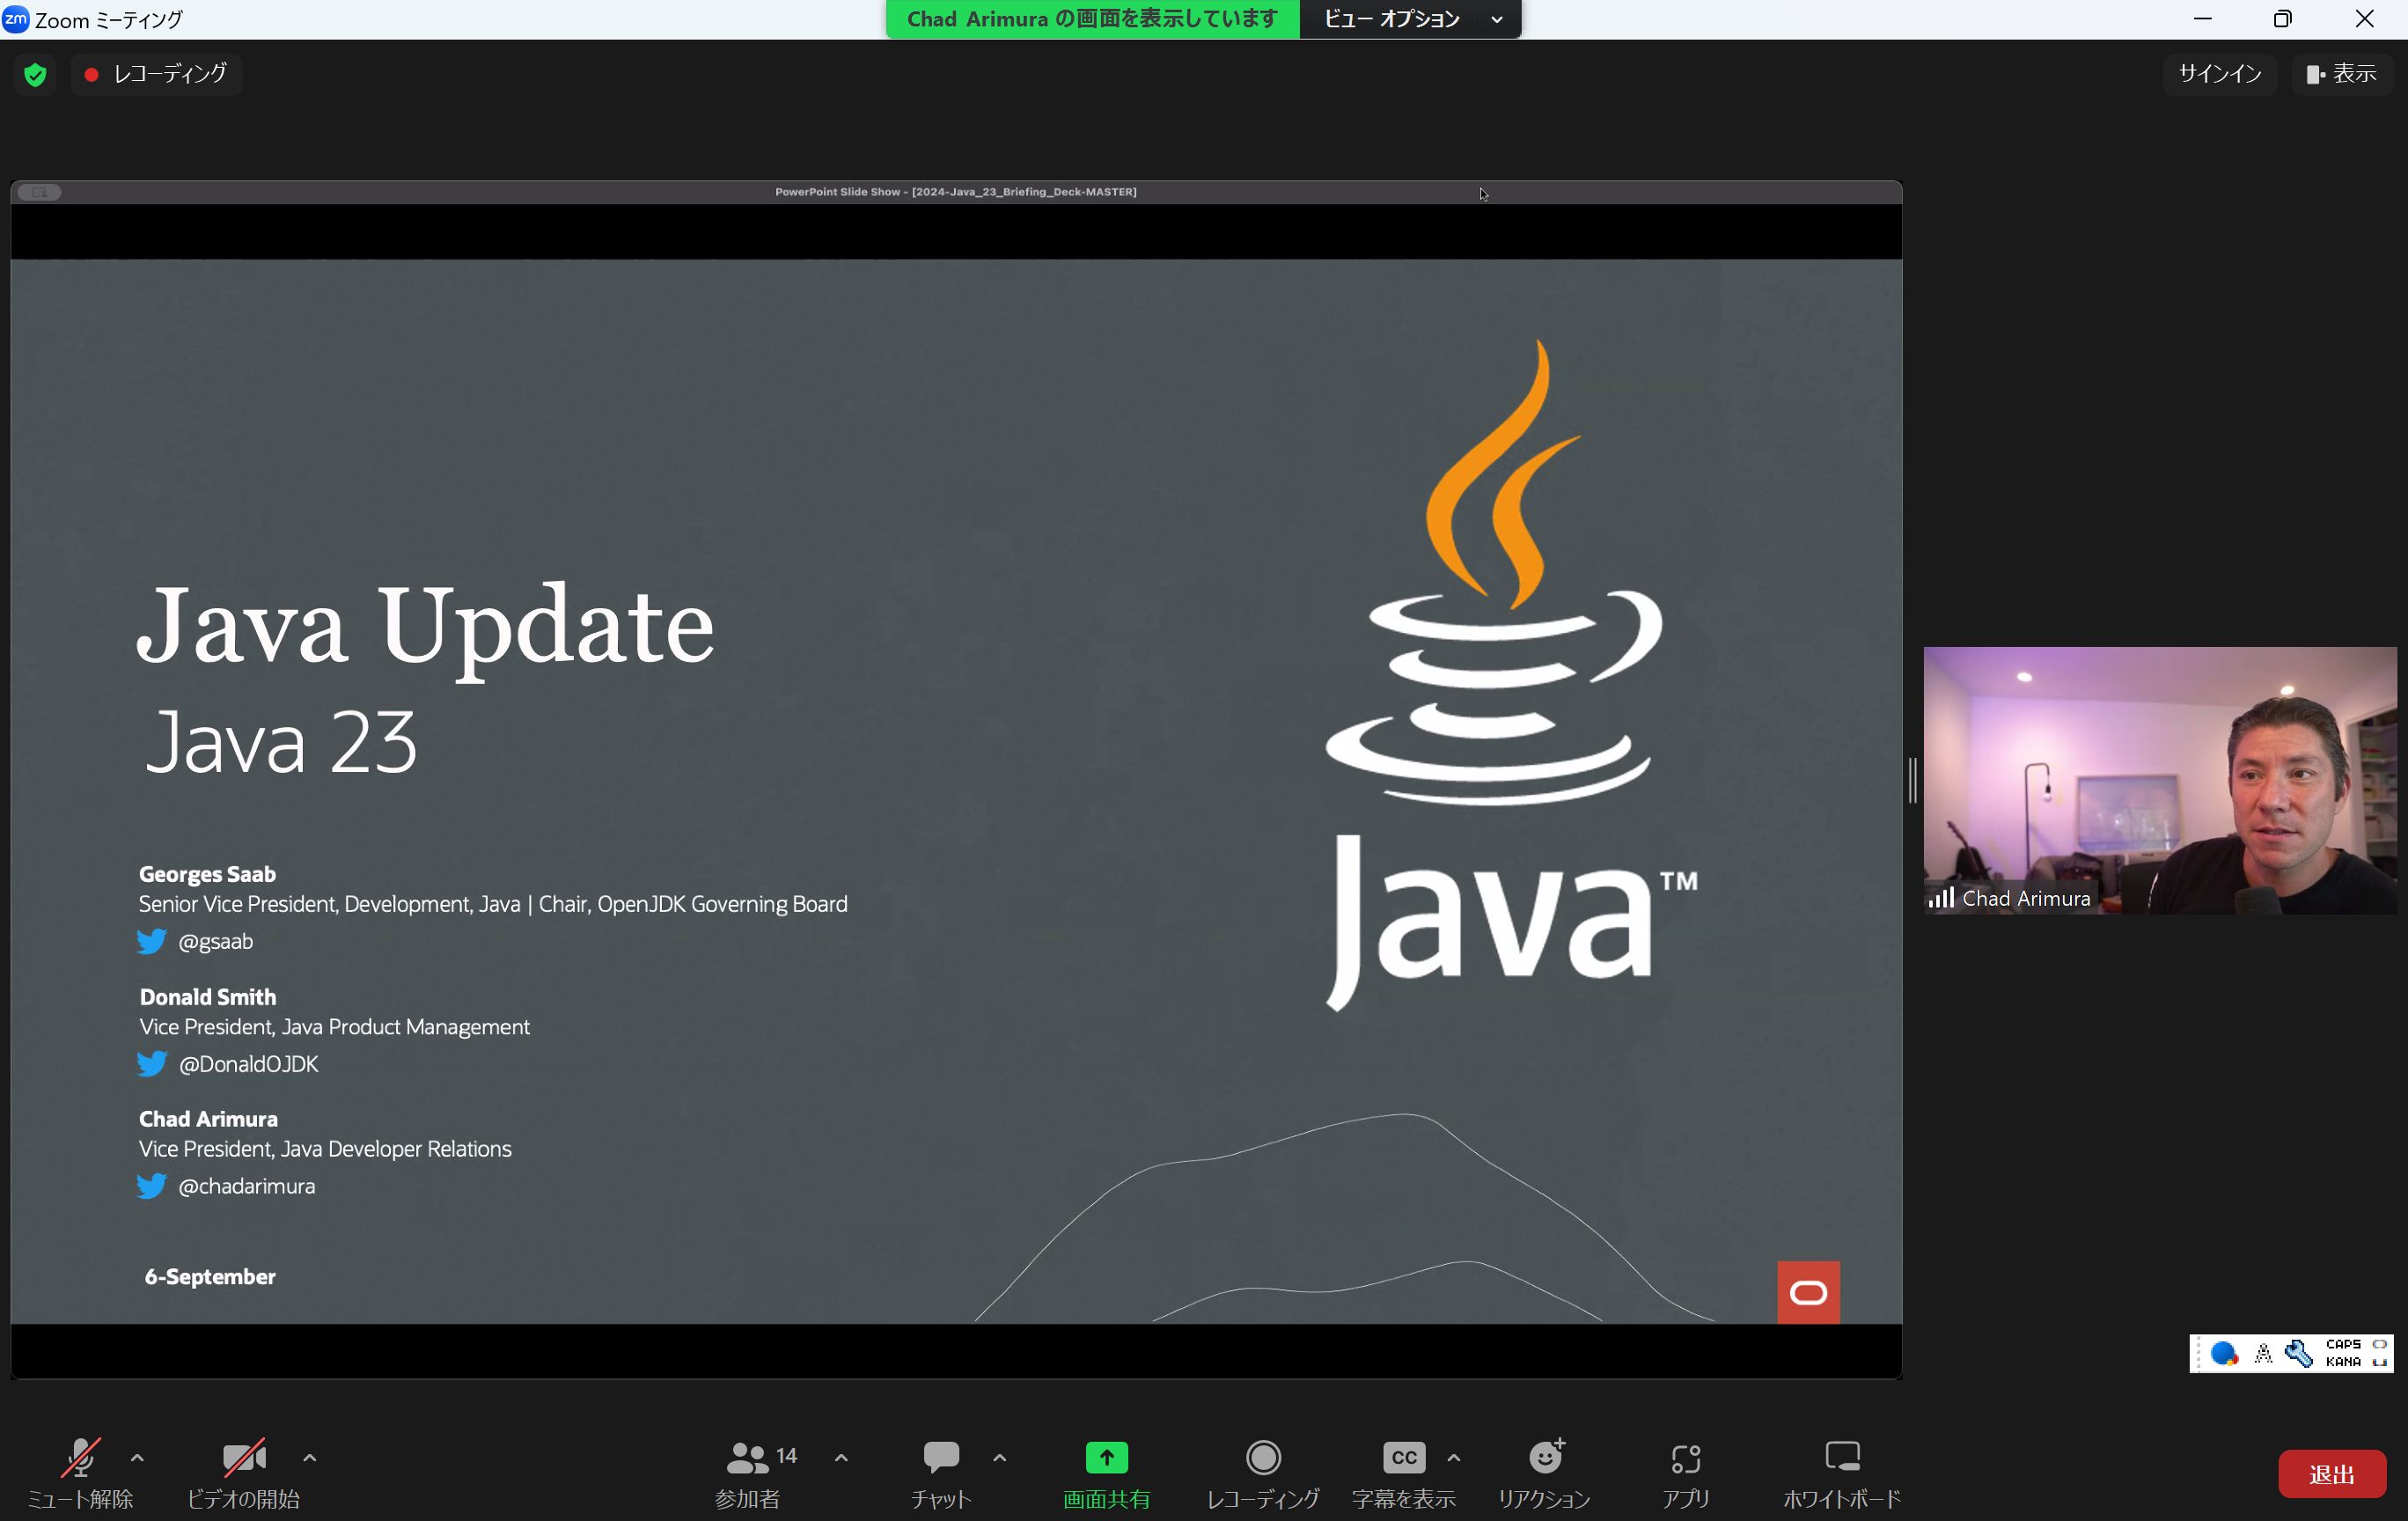Open the participants panel
The image size is (2408, 1521).
(747, 1473)
